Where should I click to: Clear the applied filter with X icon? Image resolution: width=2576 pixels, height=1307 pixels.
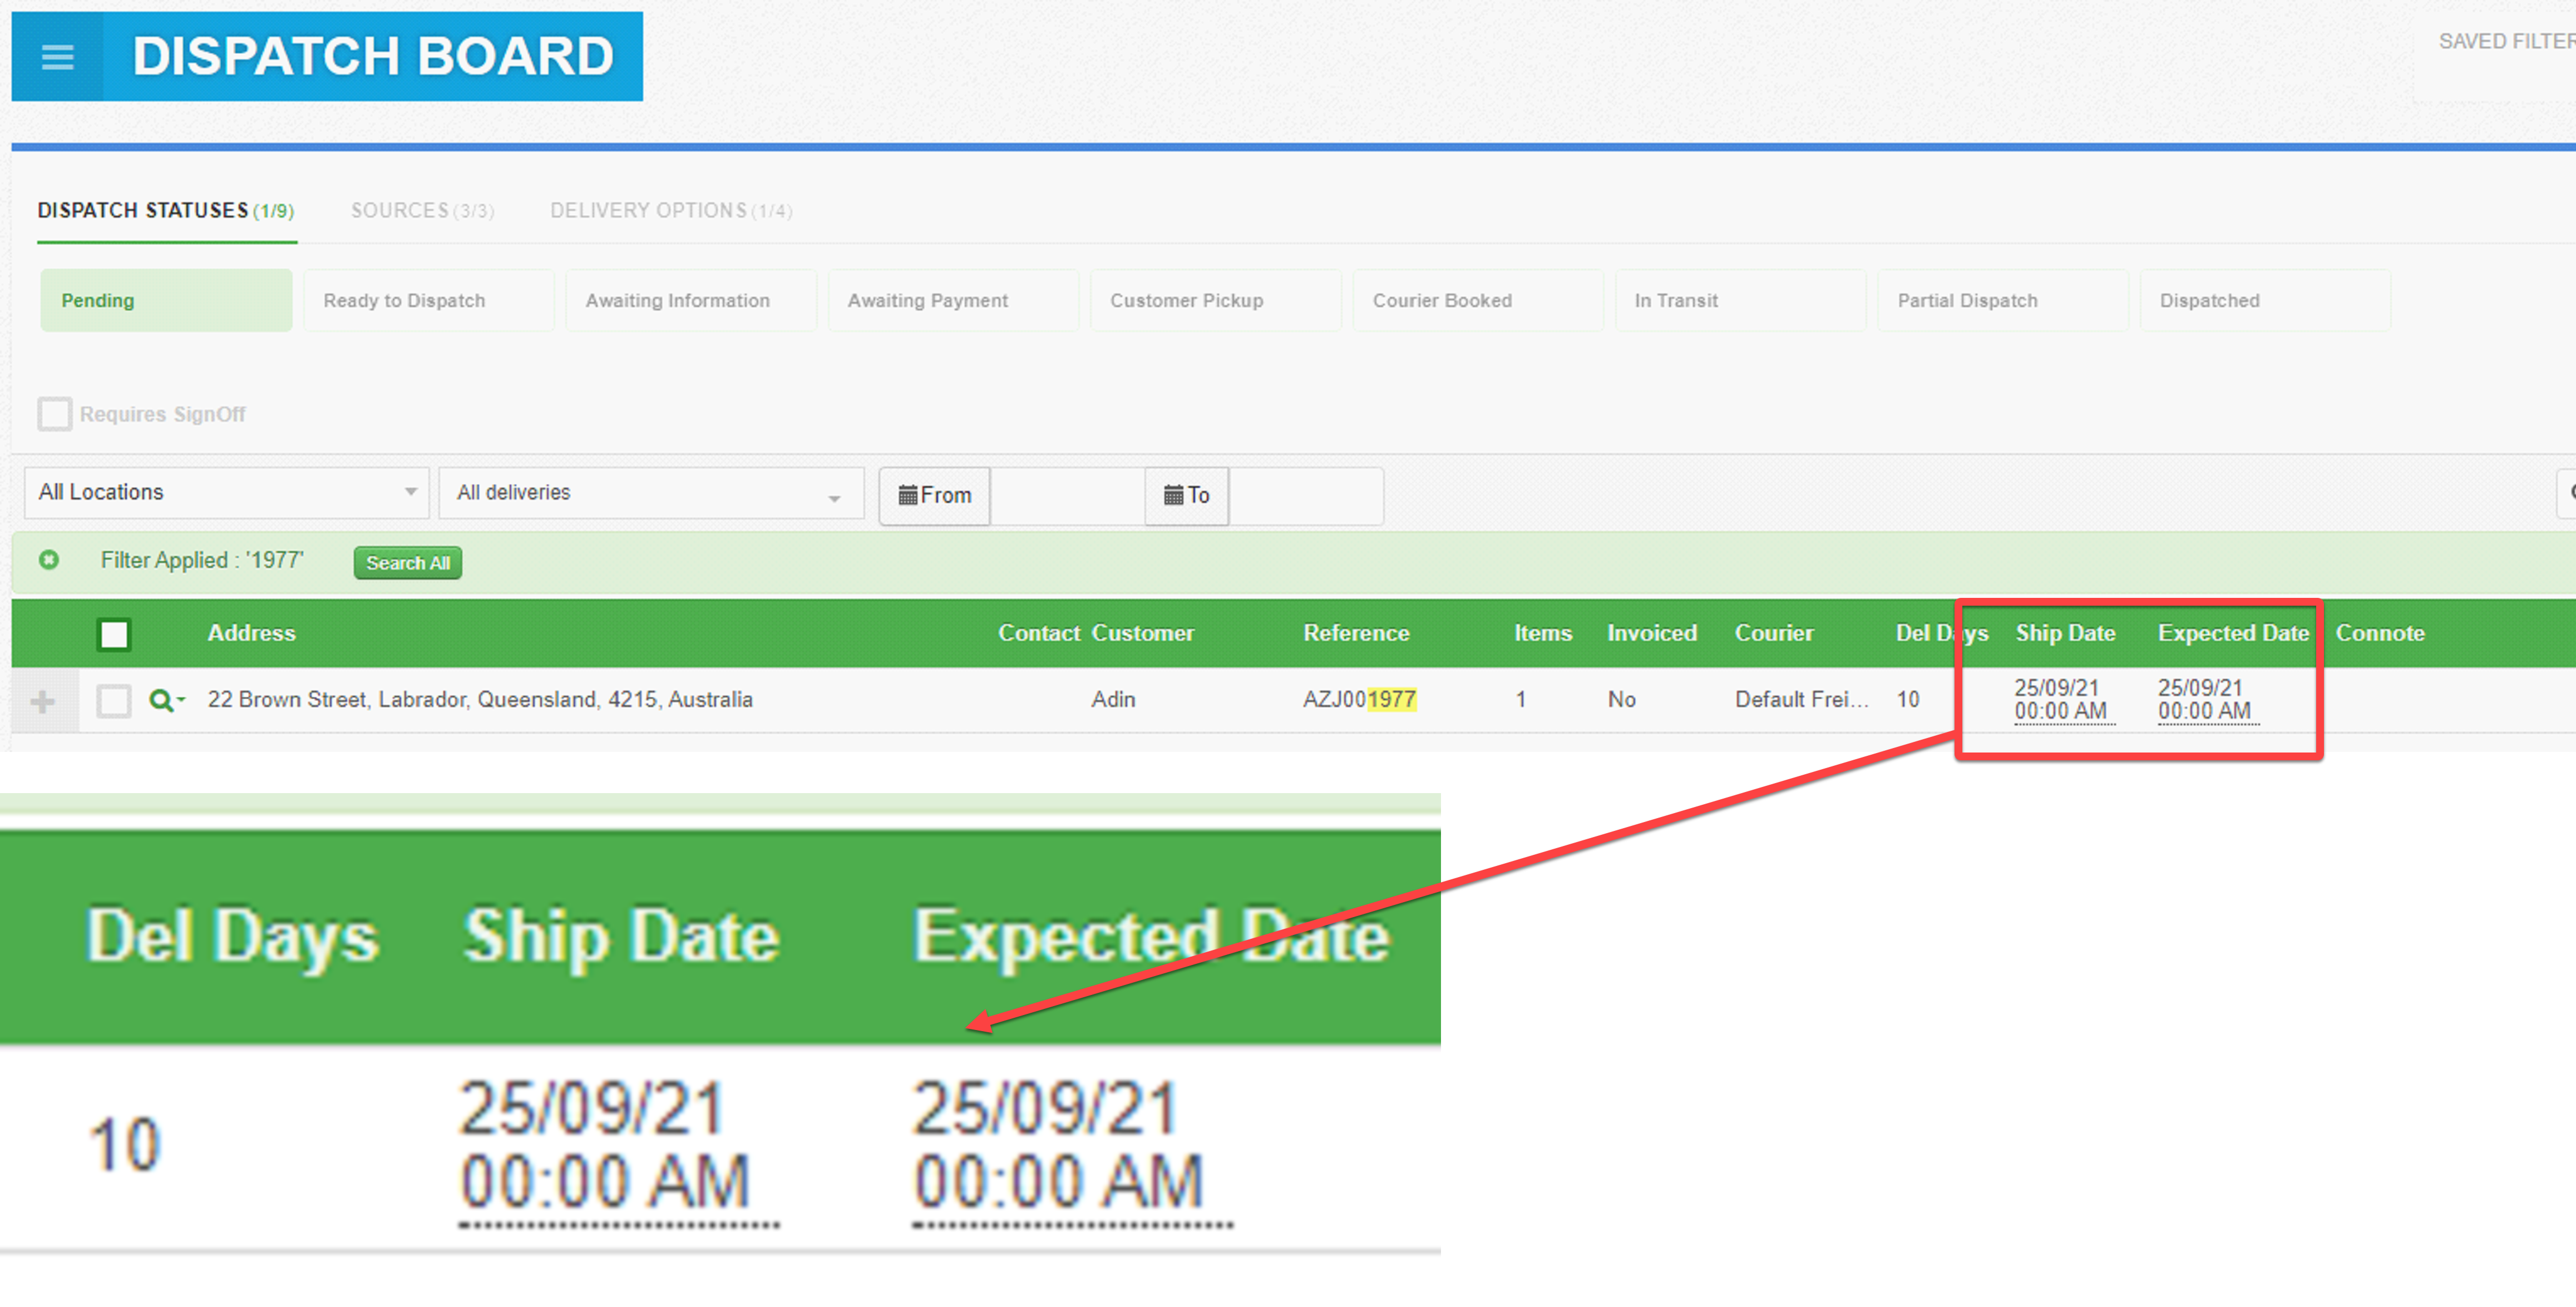(x=49, y=560)
